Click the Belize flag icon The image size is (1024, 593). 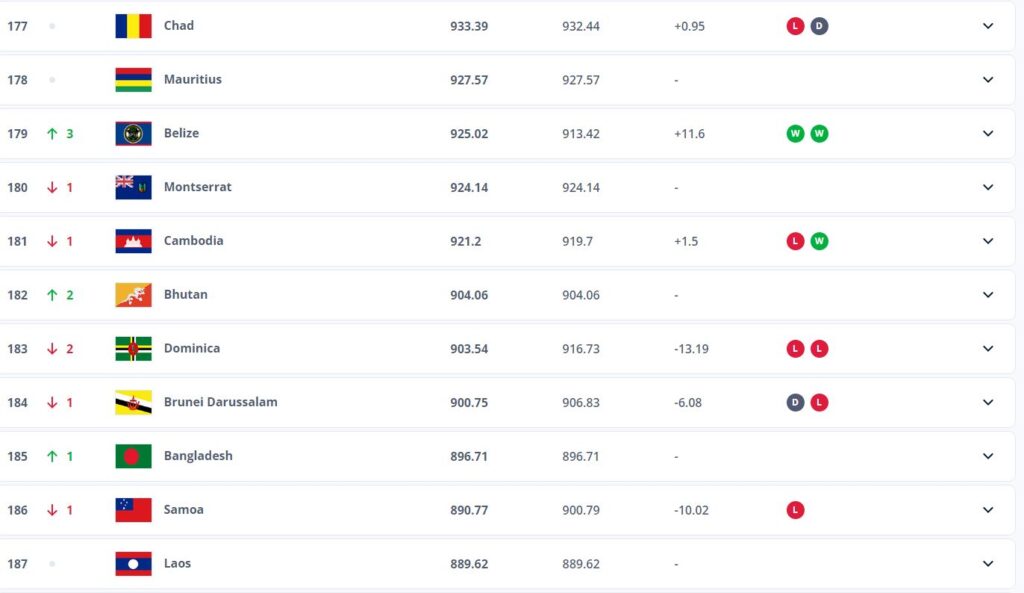[x=133, y=134]
